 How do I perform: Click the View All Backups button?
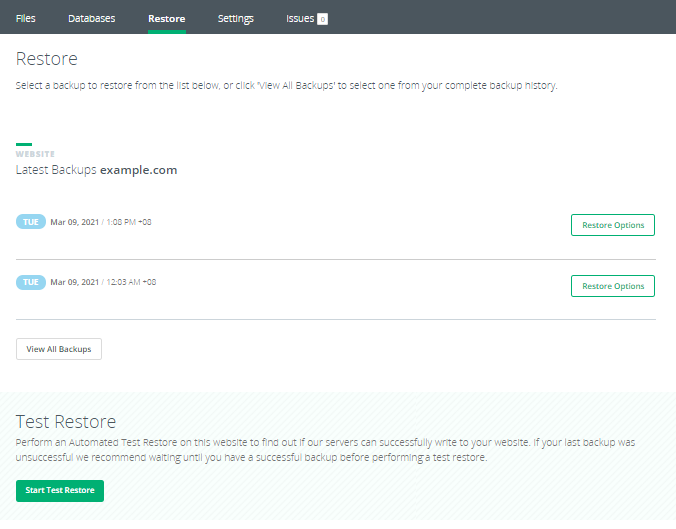click(x=59, y=349)
